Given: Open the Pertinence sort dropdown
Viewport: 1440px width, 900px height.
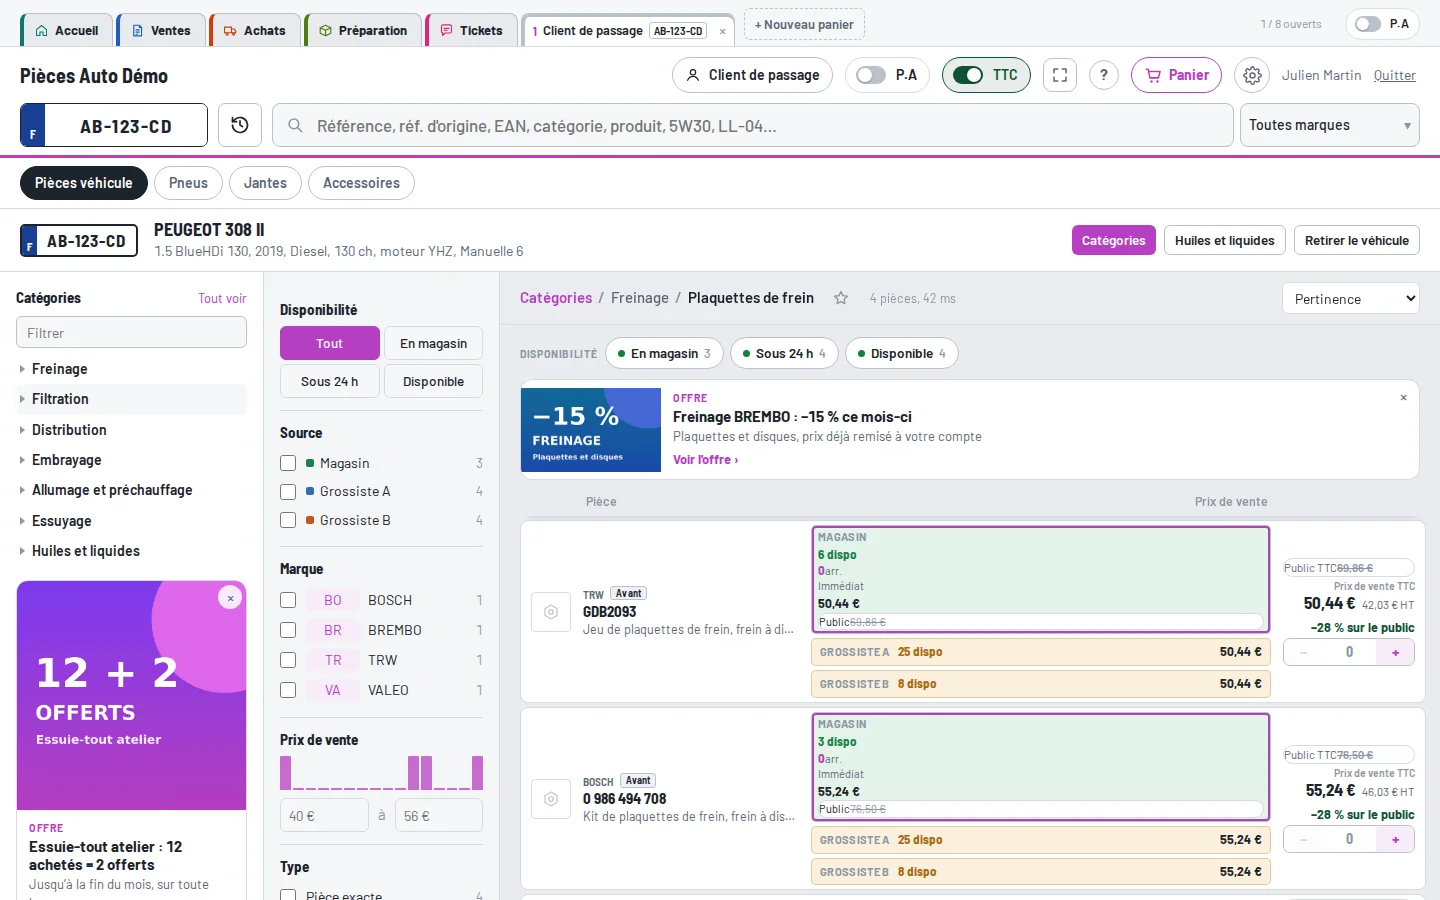Looking at the screenshot, I should [1351, 298].
